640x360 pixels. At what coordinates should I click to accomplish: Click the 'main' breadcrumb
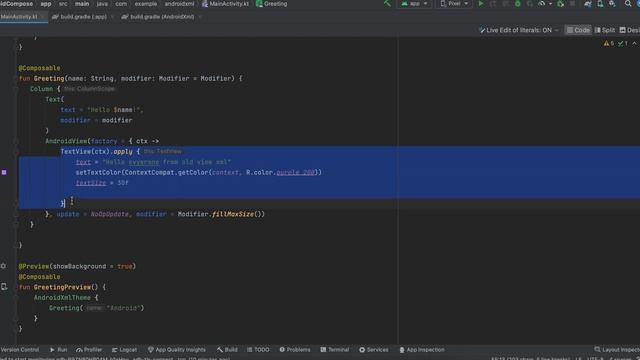82,4
